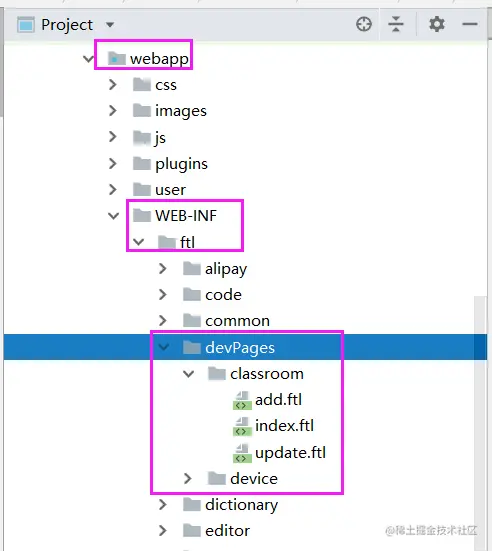Select the code folder icon

click(x=192, y=294)
